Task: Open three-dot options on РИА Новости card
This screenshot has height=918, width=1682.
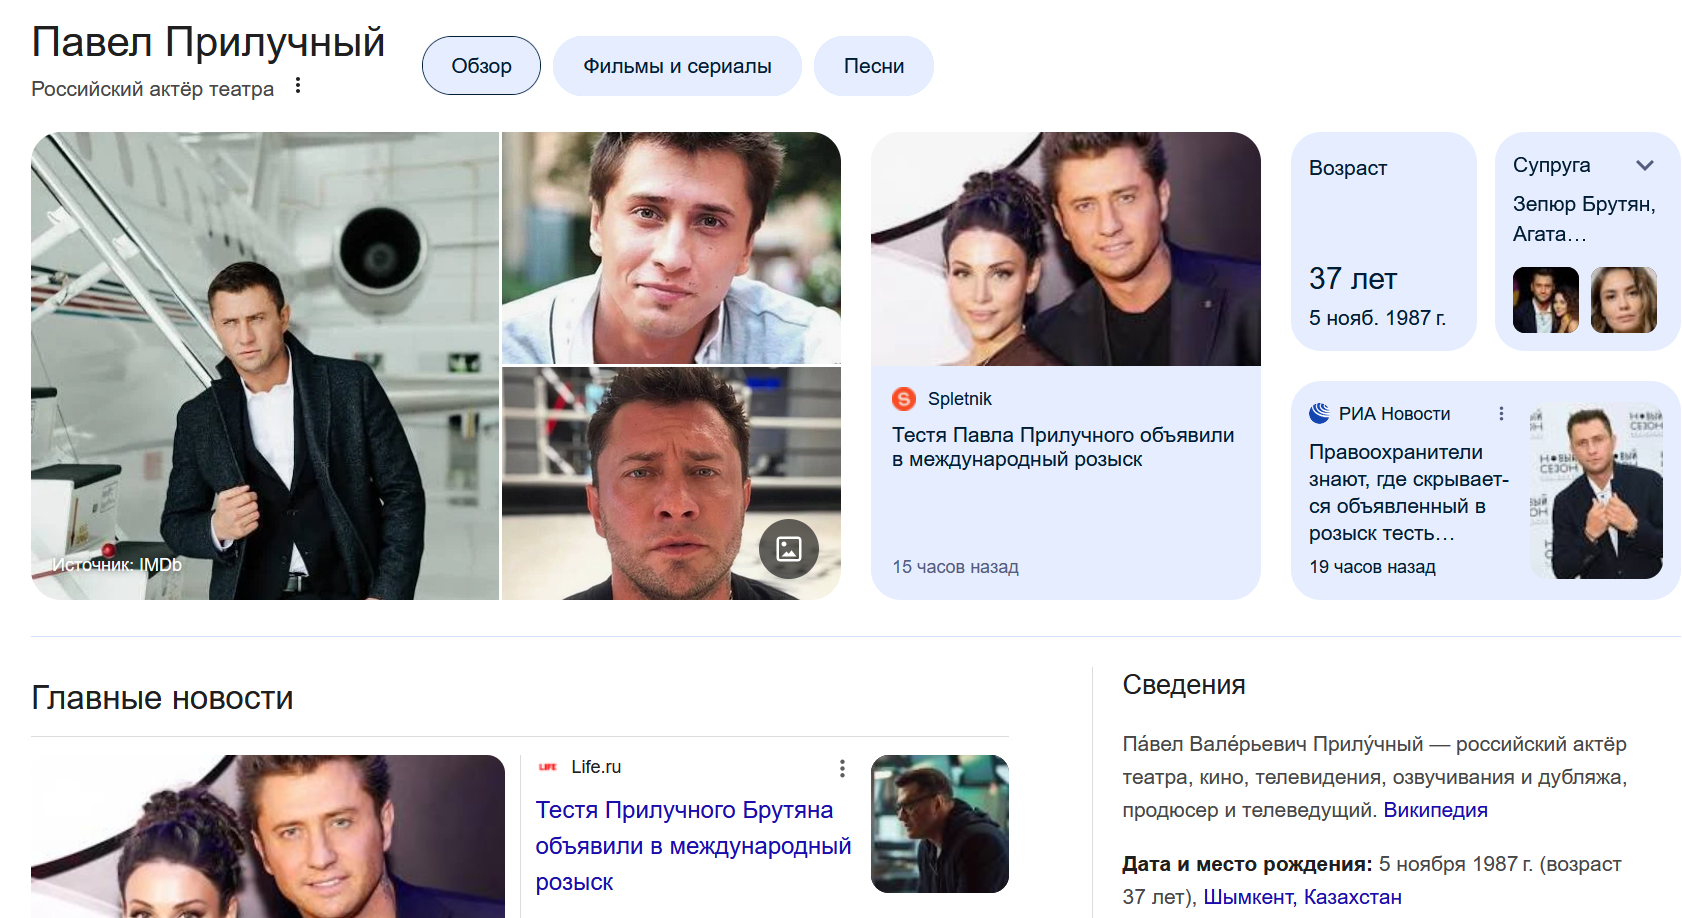Action: [x=1501, y=413]
